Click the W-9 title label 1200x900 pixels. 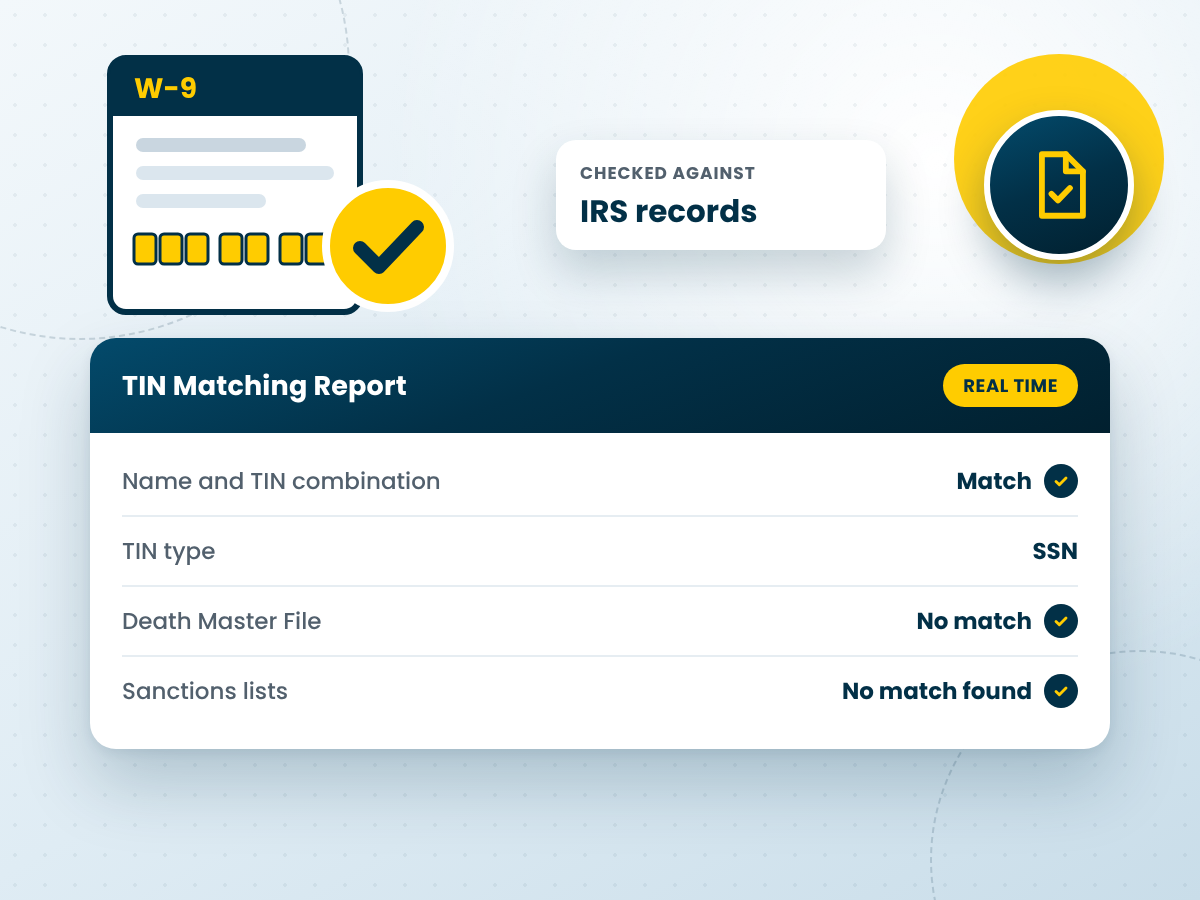(x=166, y=88)
